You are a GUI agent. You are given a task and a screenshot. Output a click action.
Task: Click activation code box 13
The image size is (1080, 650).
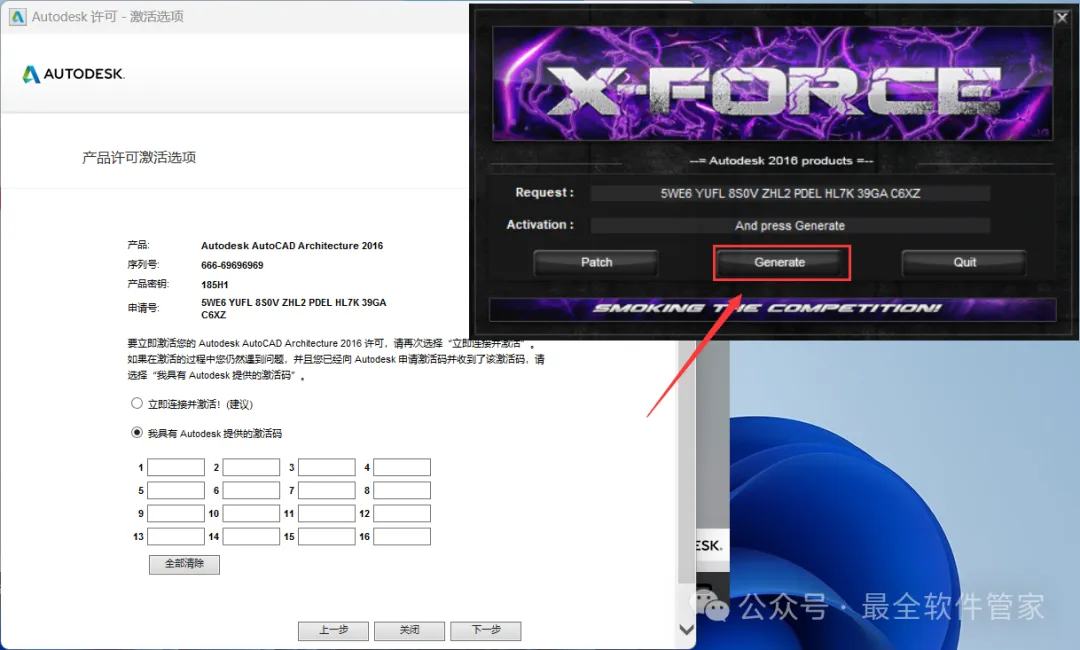[176, 536]
